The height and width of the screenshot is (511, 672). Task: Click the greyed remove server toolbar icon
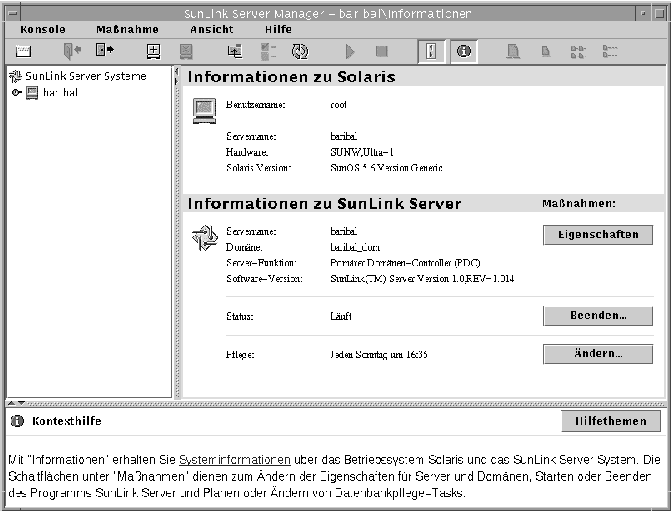pos(186,51)
